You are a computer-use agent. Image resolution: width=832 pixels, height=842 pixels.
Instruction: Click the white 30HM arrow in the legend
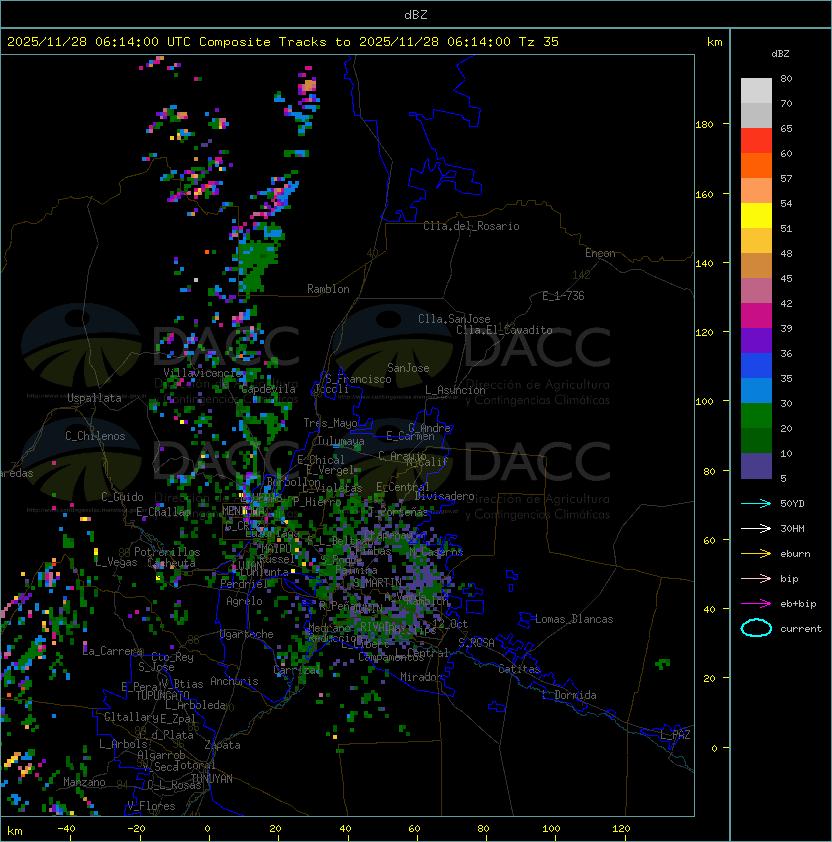[756, 528]
